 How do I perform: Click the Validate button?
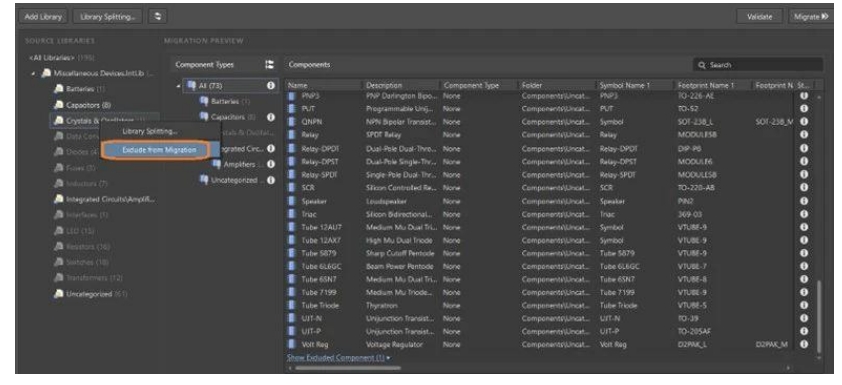(759, 17)
